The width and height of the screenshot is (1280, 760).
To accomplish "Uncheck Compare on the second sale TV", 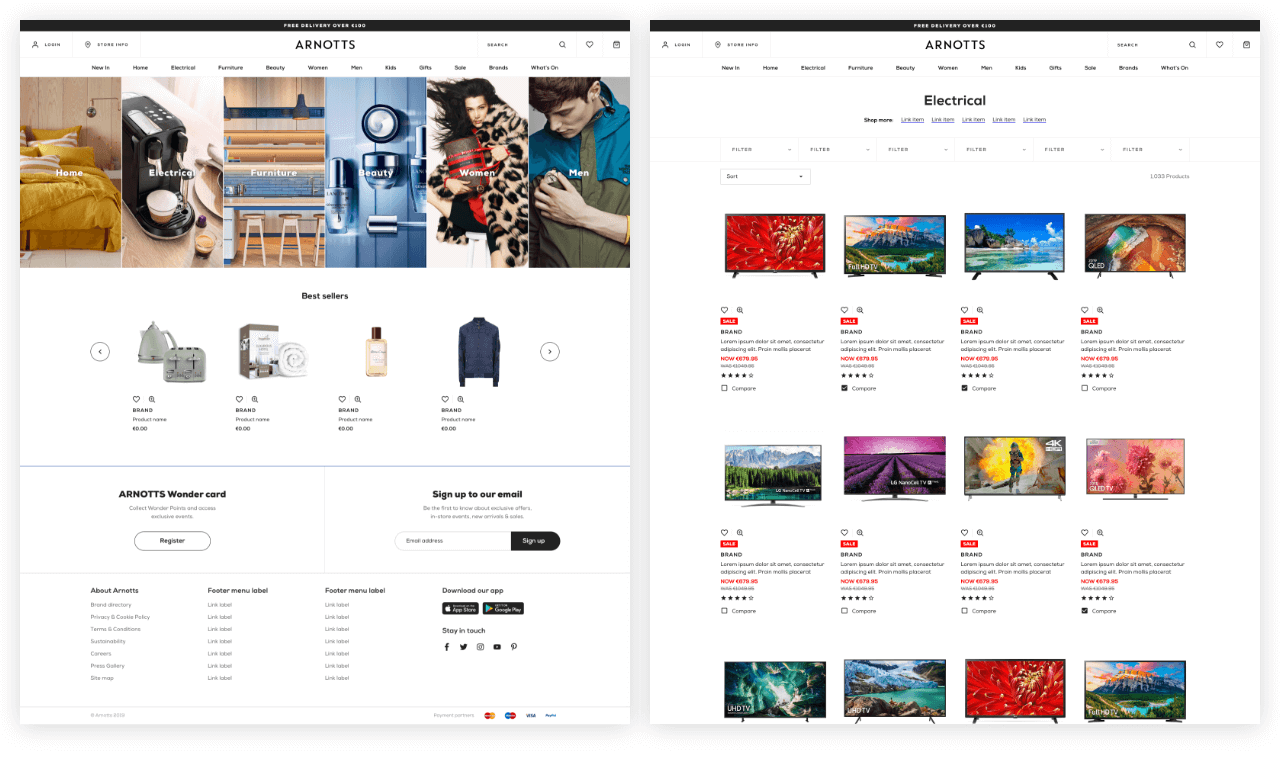I will coord(845,388).
